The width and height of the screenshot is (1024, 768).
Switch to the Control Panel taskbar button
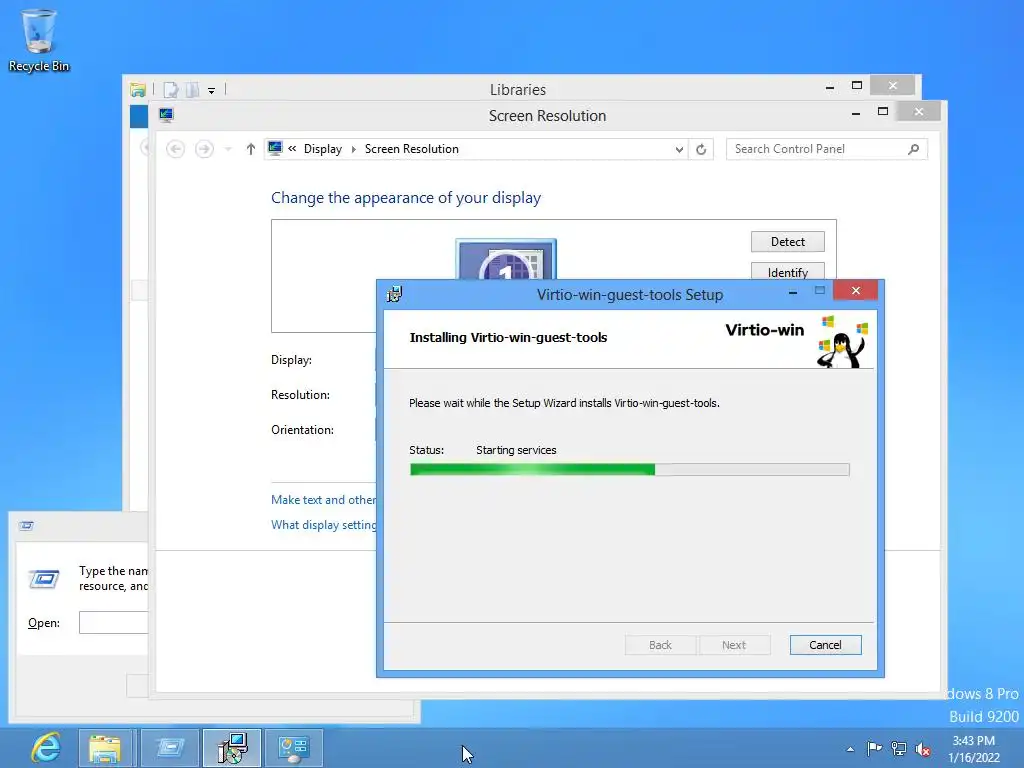[293, 748]
